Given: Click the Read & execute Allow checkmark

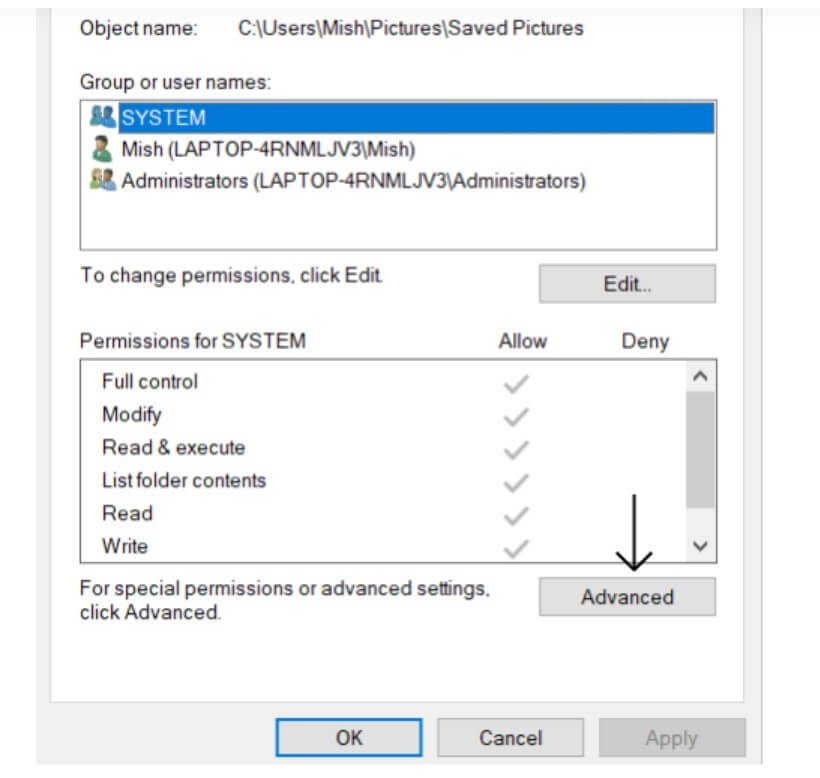Looking at the screenshot, I should point(516,449).
